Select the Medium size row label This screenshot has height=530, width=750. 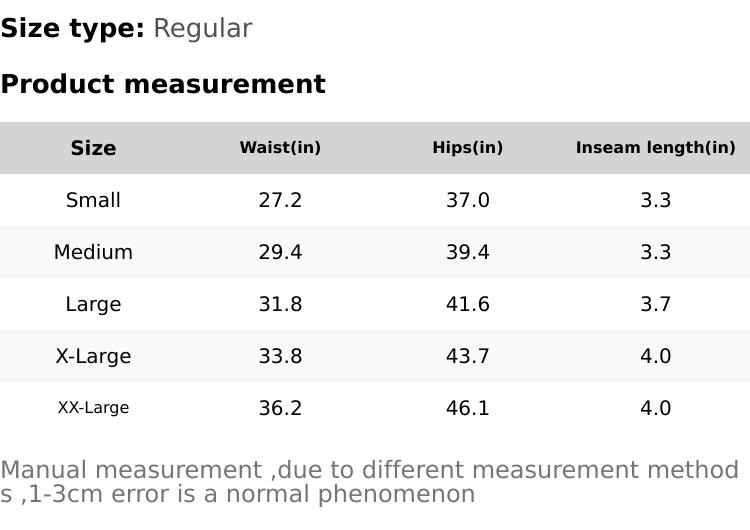[93, 252]
